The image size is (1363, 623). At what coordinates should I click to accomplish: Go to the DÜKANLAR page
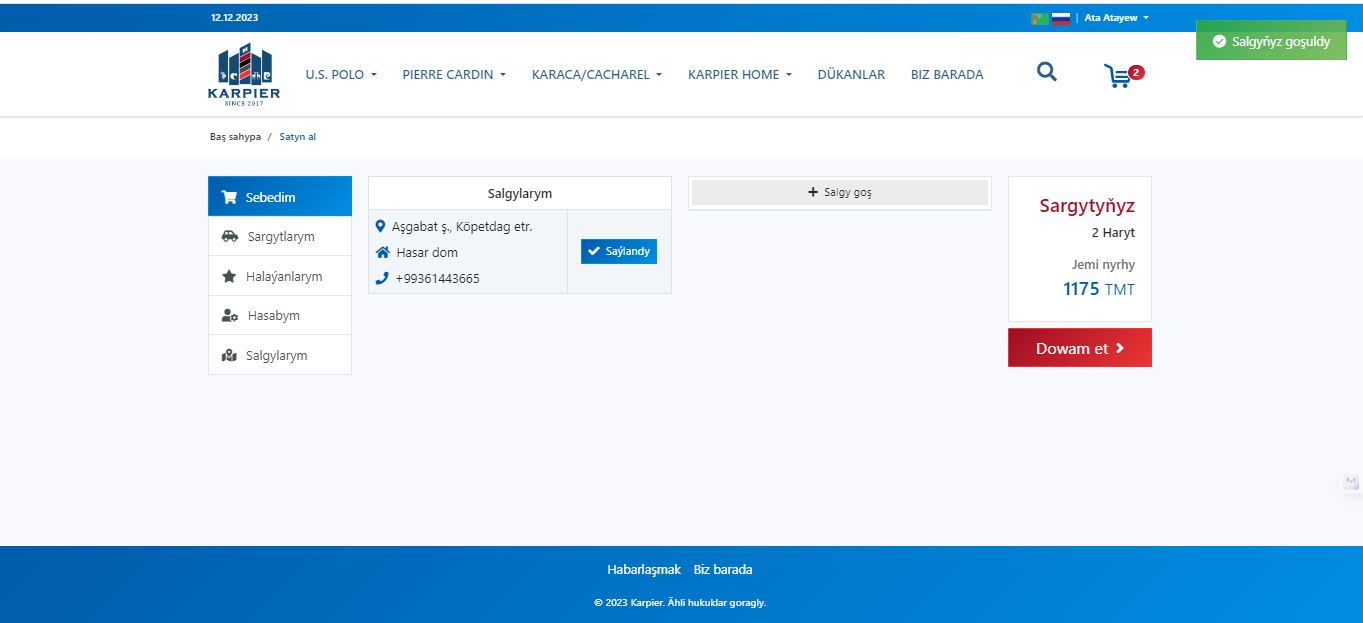tap(851, 75)
